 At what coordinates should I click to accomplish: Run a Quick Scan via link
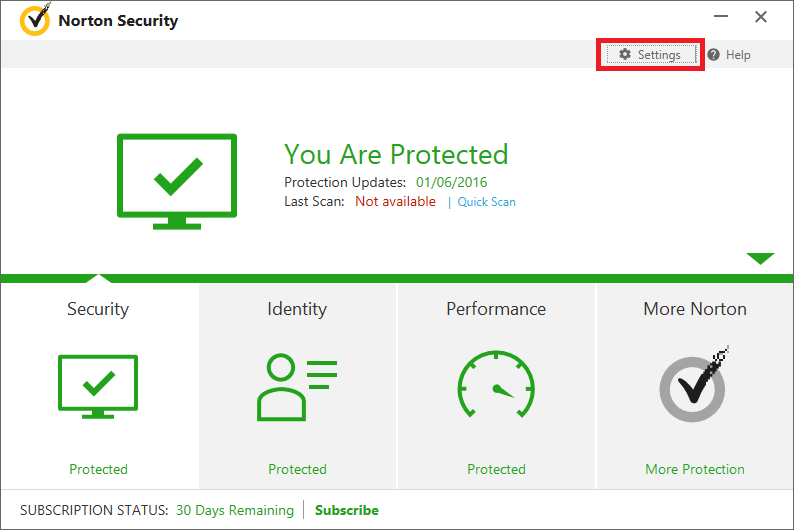487,202
